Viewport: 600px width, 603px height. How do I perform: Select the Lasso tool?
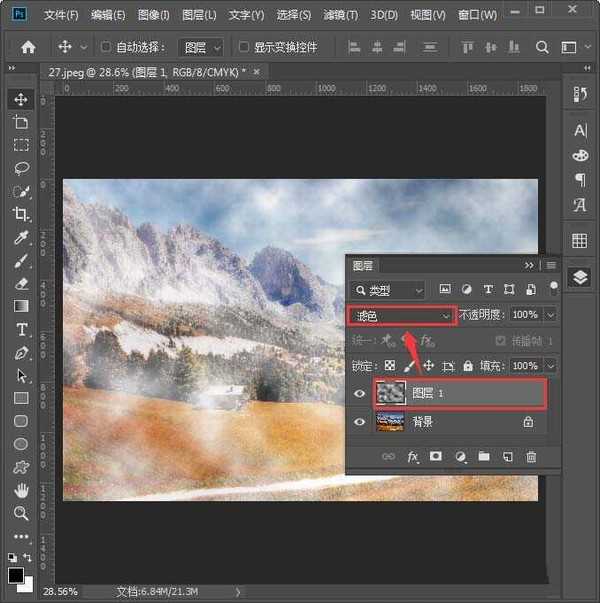point(21,168)
